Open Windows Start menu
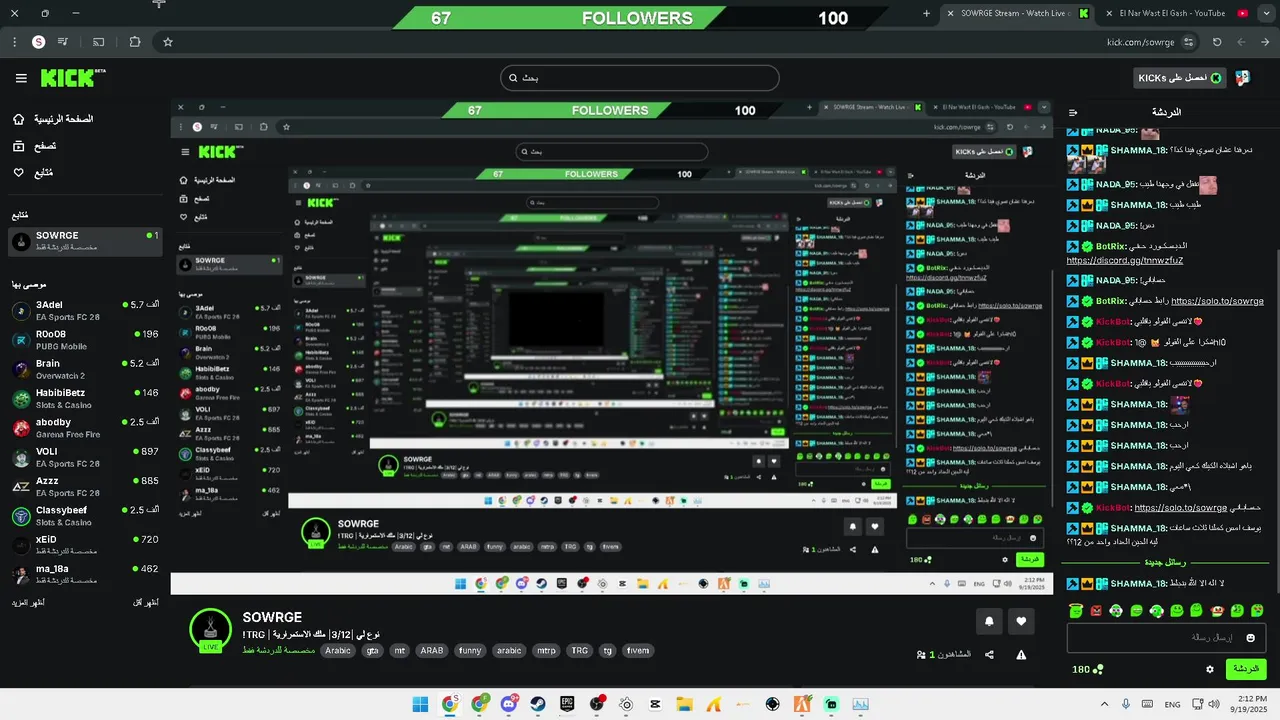Screen dimensions: 1280x720 click(x=420, y=704)
